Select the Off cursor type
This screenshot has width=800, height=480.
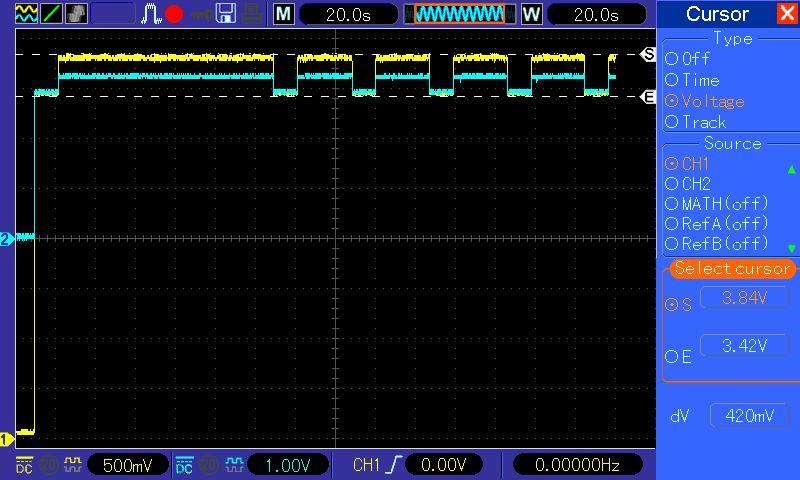[688, 59]
